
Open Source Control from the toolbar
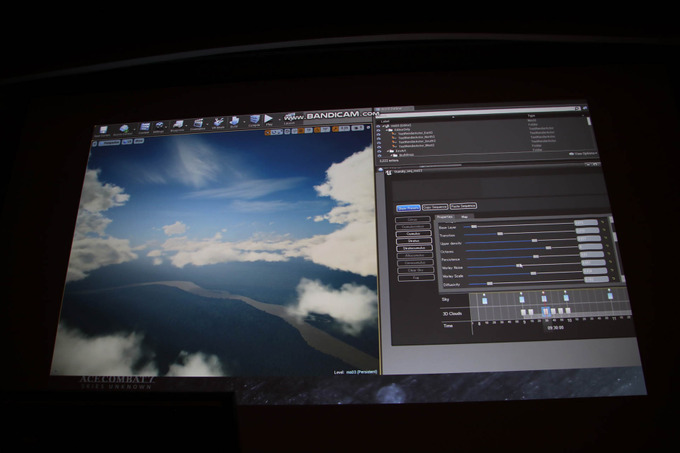click(x=124, y=128)
